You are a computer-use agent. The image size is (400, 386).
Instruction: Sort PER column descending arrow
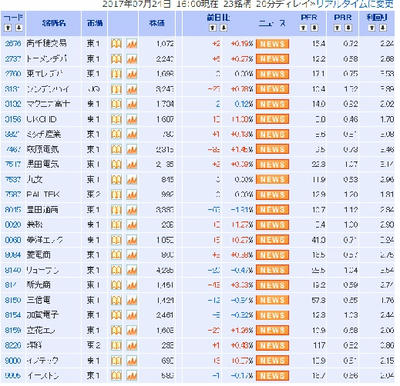(314, 28)
